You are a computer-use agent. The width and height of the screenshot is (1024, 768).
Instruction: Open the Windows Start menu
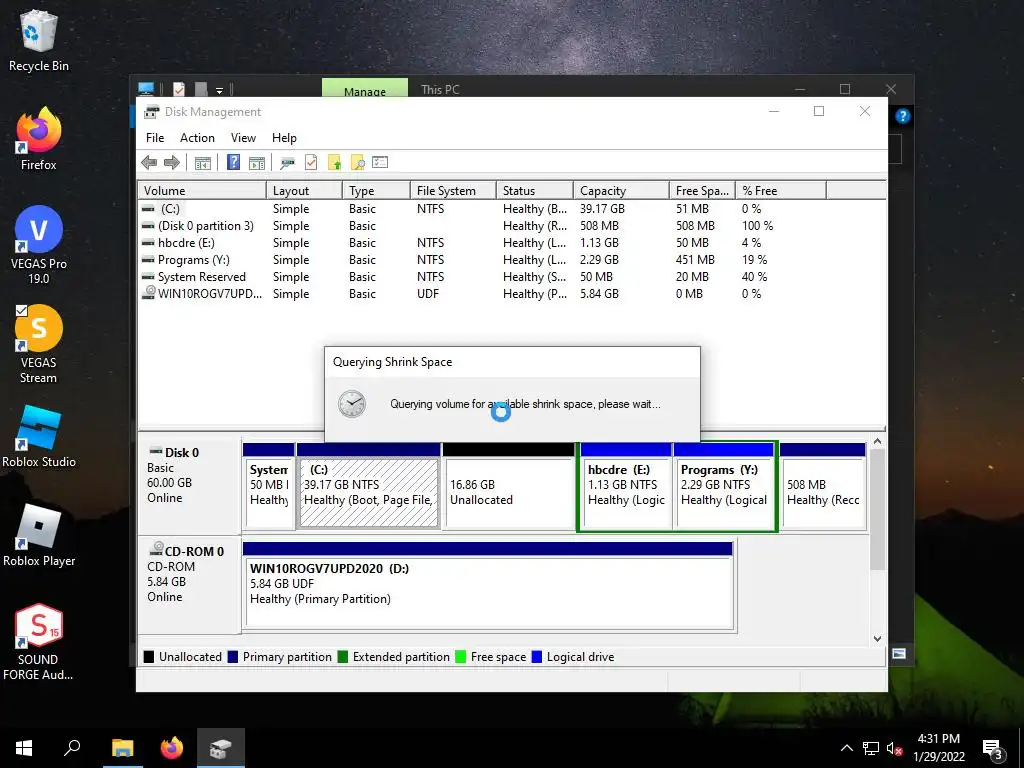(24, 748)
